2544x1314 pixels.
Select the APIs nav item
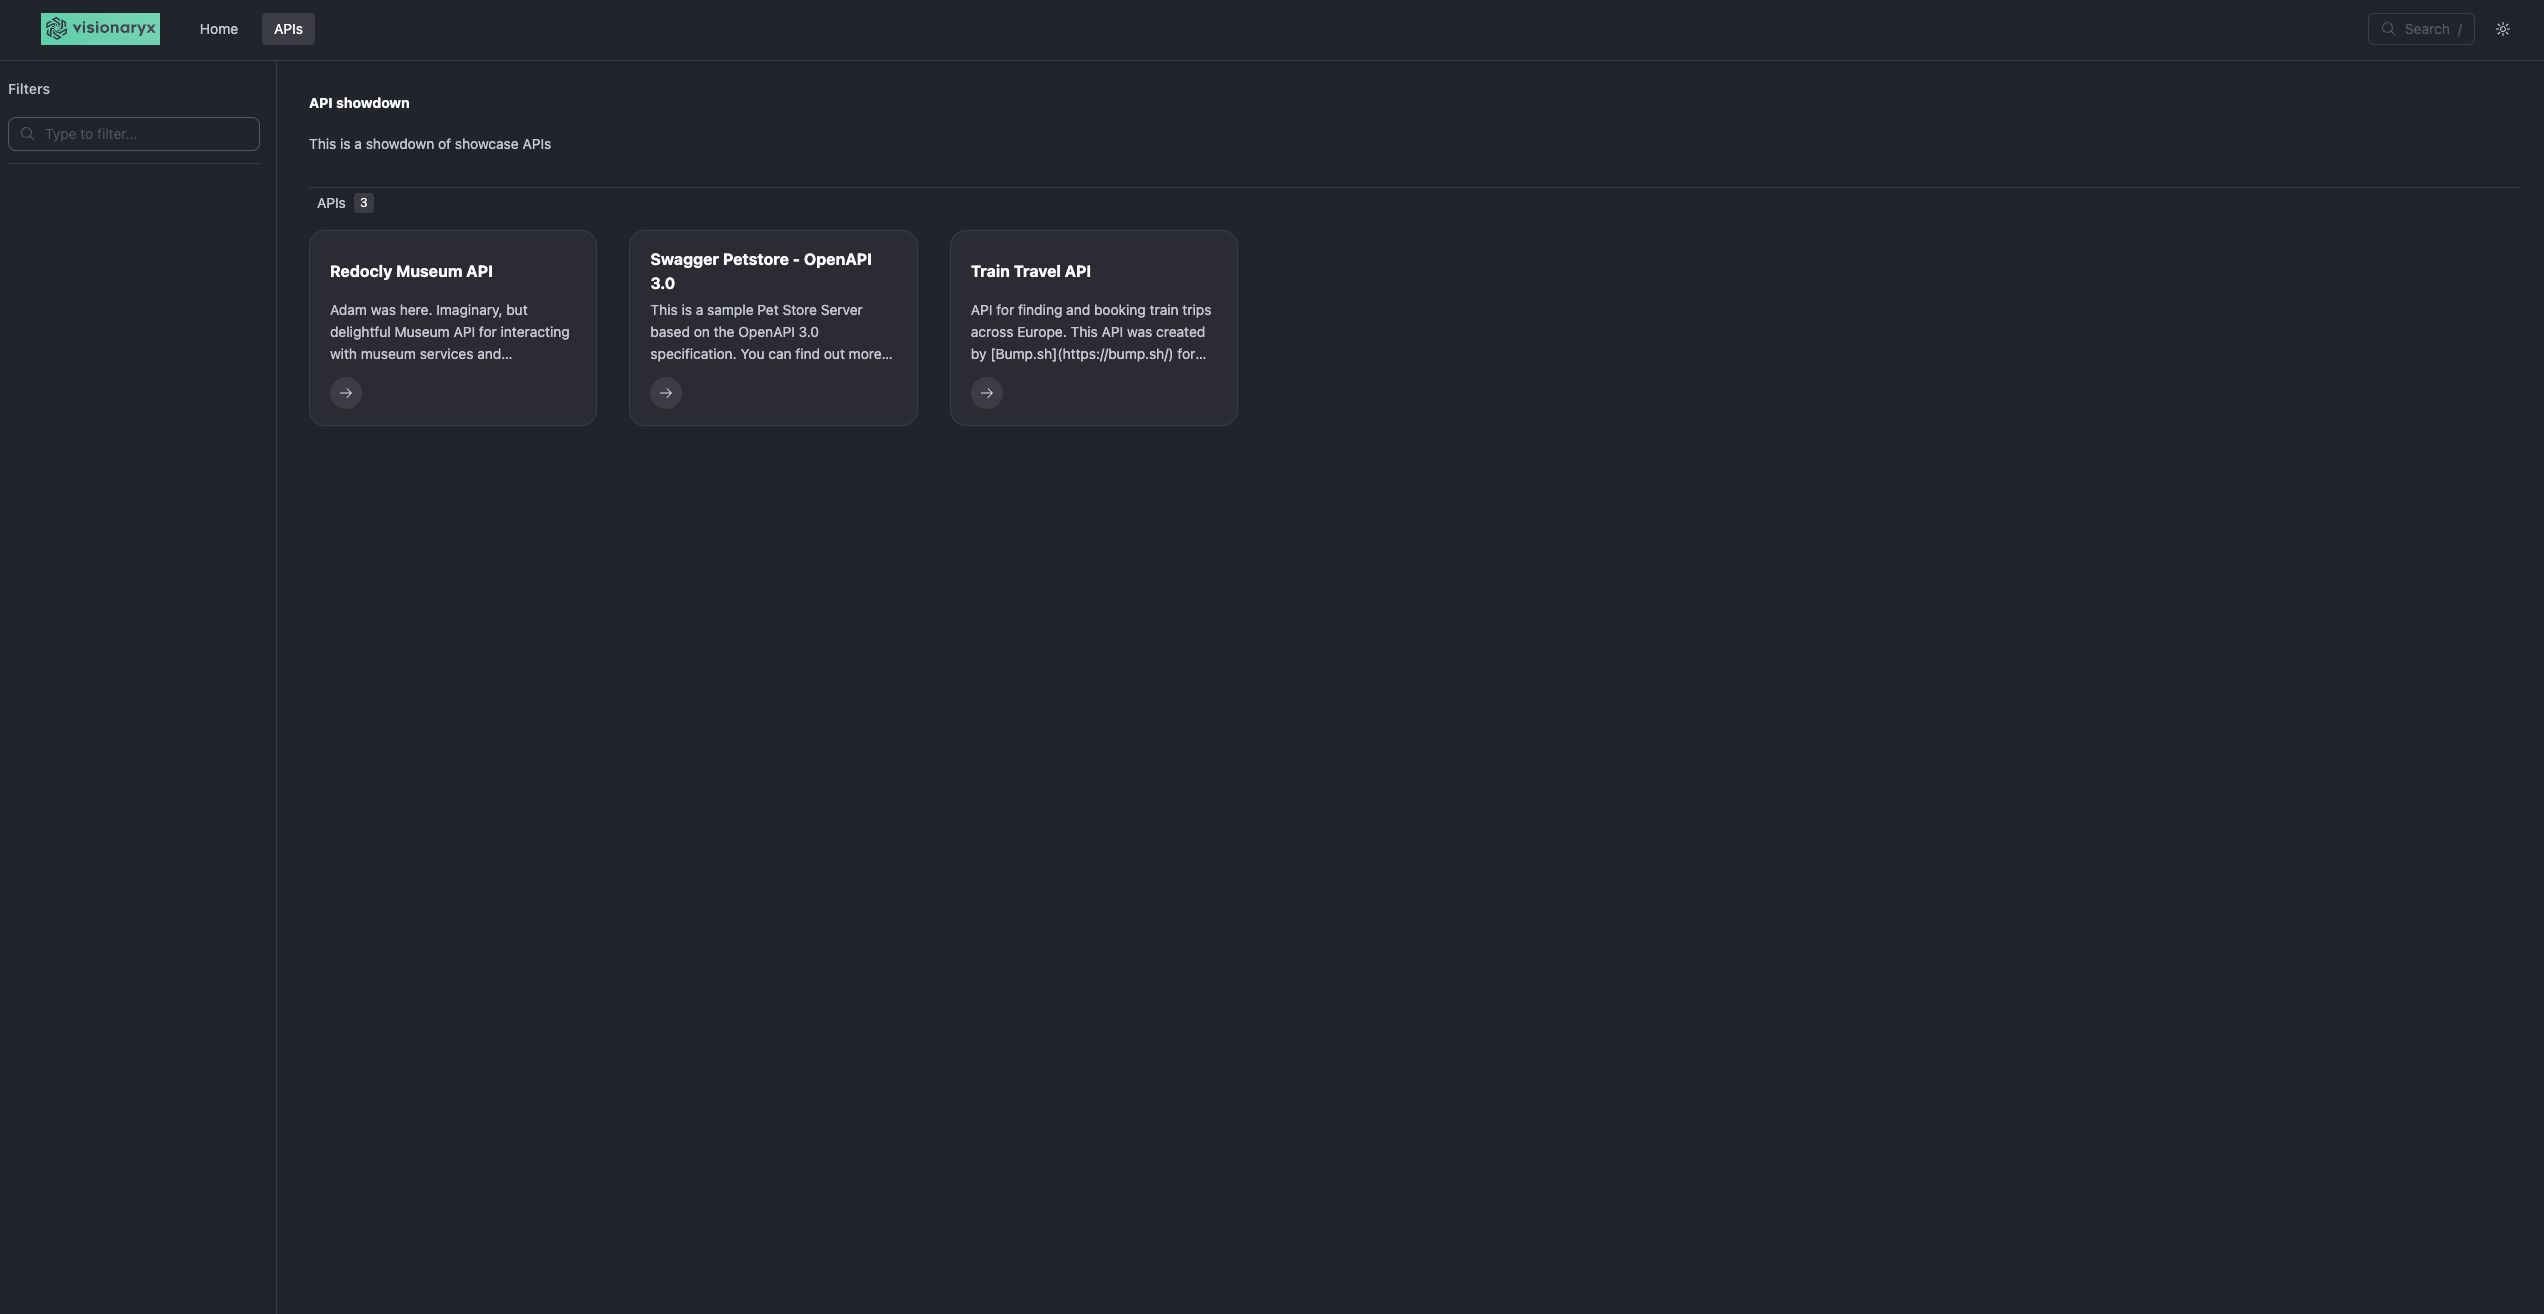coord(288,29)
